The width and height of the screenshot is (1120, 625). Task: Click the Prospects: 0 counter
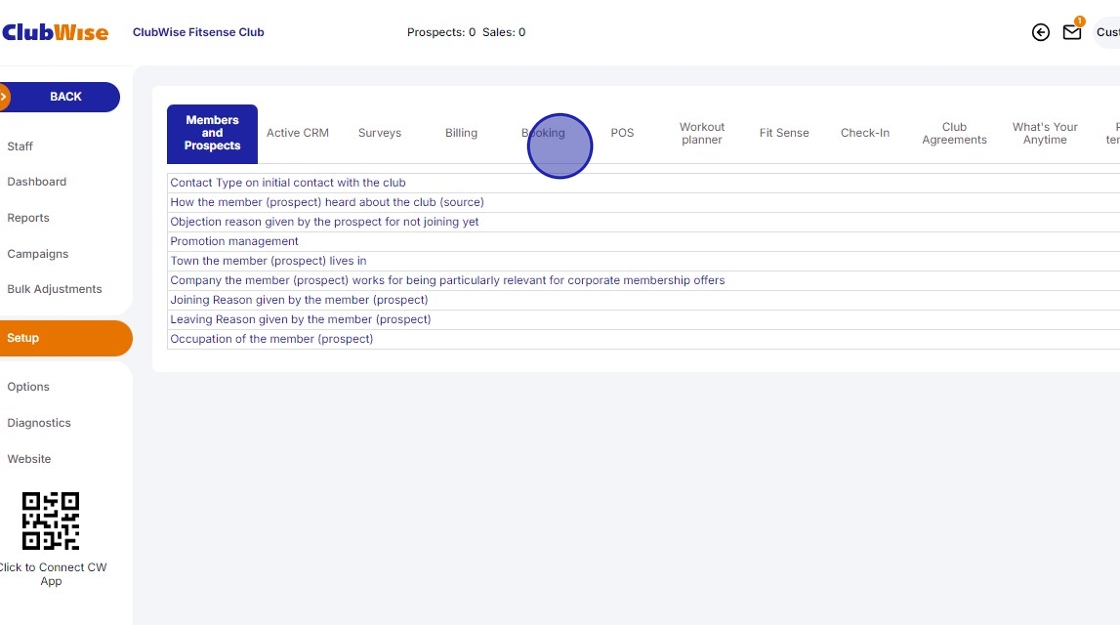tap(441, 32)
